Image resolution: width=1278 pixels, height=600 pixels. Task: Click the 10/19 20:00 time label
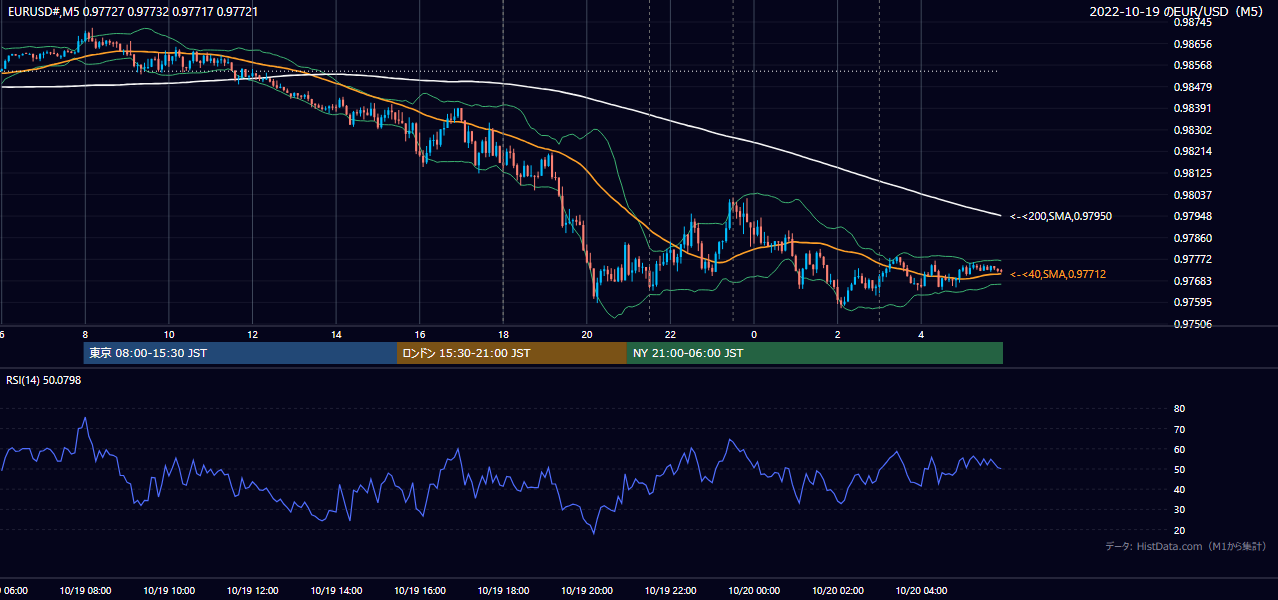(x=587, y=591)
